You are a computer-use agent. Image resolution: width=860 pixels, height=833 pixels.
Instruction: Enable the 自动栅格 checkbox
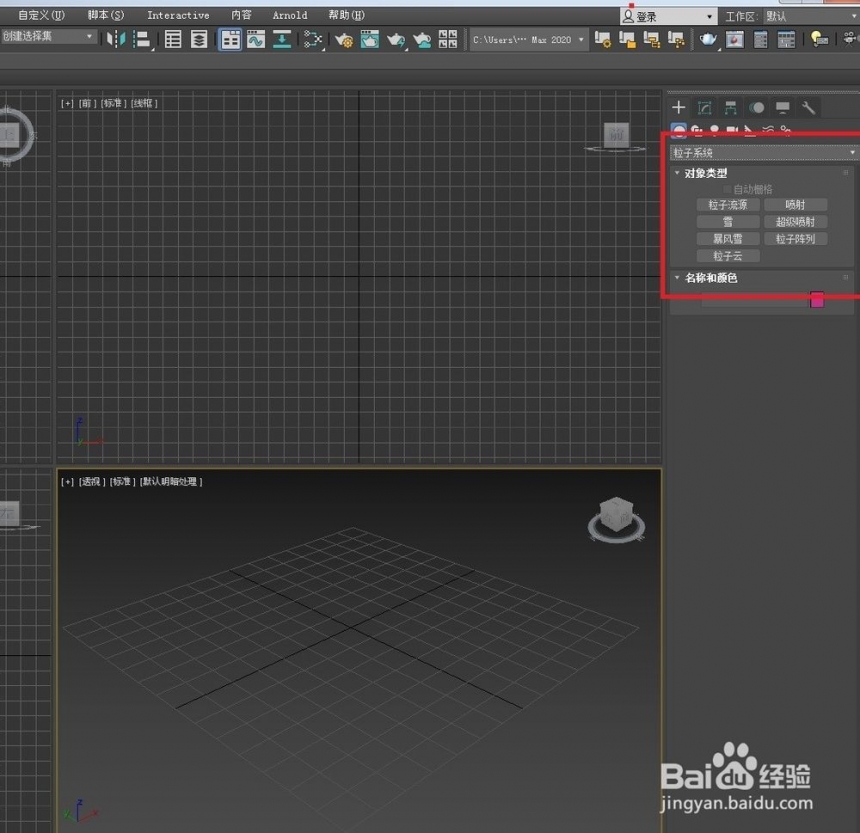tap(727, 189)
